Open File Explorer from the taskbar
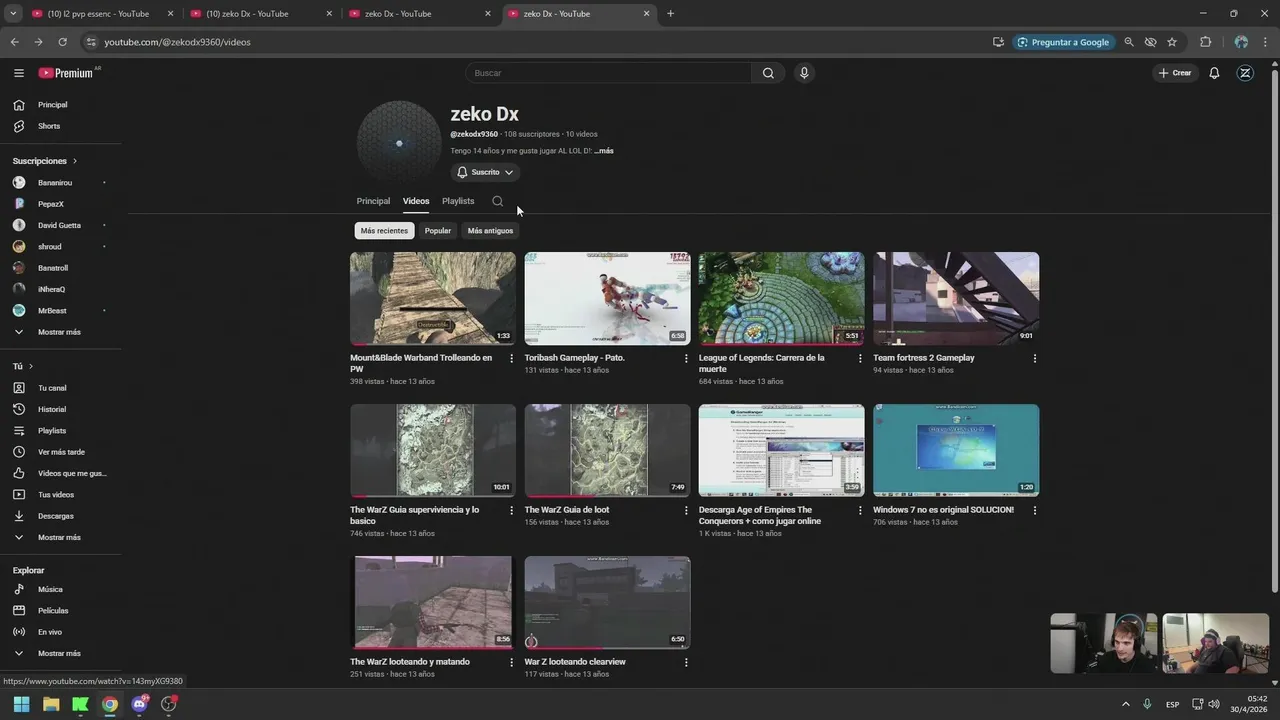 point(51,704)
